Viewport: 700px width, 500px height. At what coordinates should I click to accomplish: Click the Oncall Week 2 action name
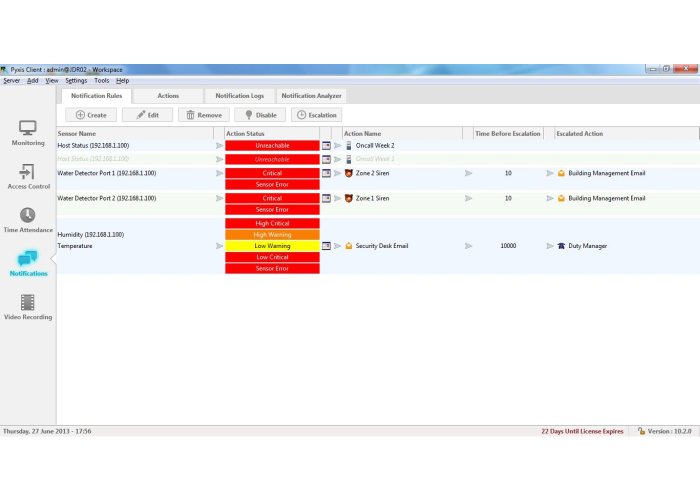(375, 146)
